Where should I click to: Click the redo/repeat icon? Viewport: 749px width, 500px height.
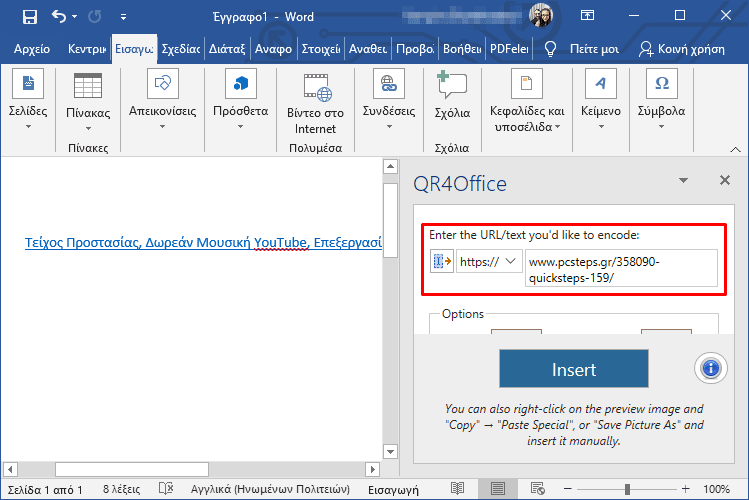95,17
